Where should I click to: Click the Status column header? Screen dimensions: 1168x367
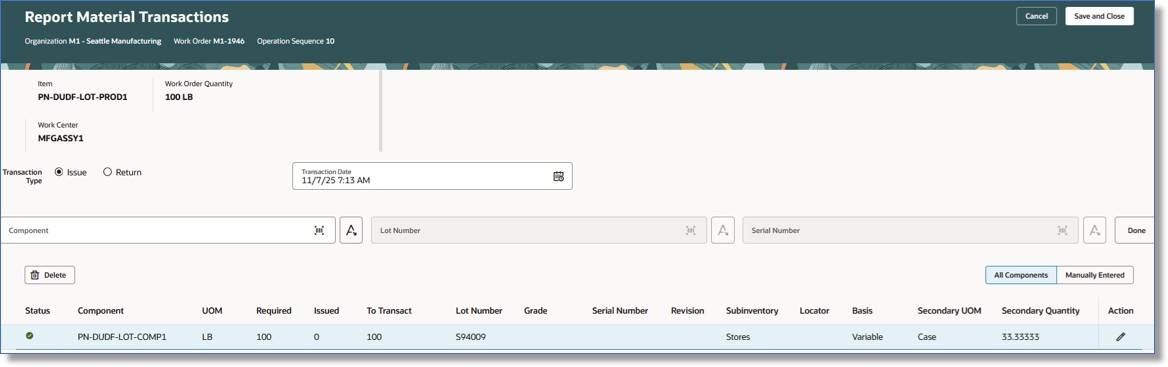click(x=37, y=311)
